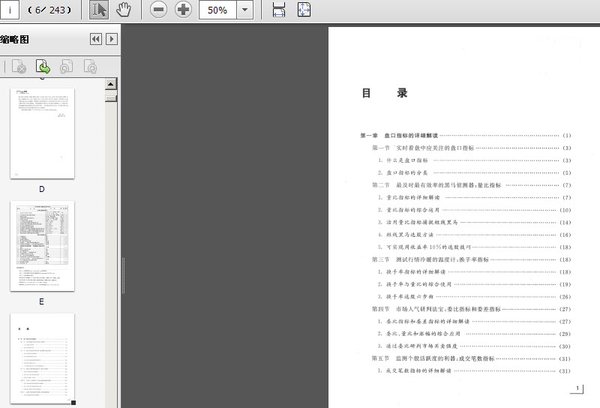Click the label D under the thumbnail
This screenshot has height=408, width=600.
point(42,189)
